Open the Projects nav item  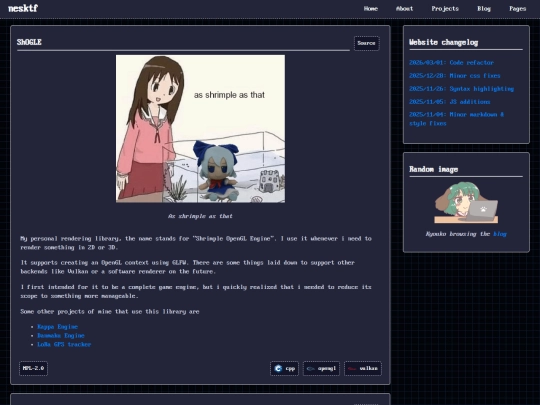pyautogui.click(x=445, y=9)
